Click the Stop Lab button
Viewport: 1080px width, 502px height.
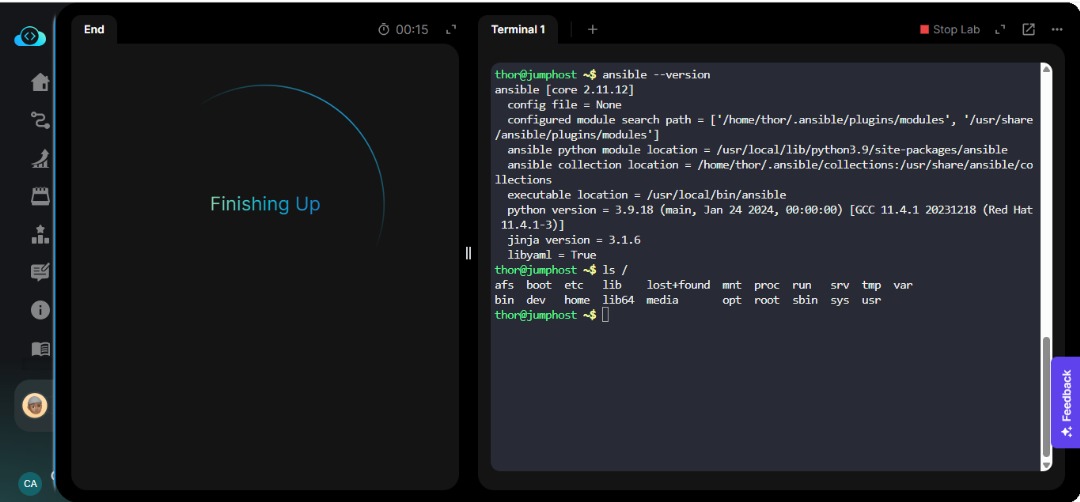(x=950, y=30)
